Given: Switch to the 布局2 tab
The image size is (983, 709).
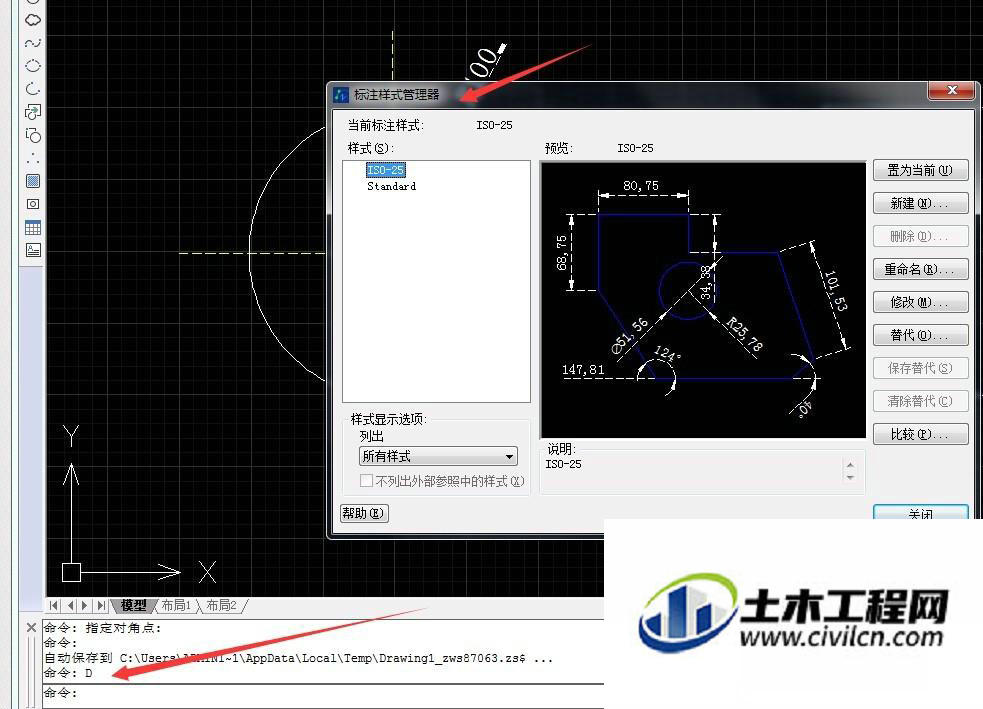Looking at the screenshot, I should click(x=222, y=606).
